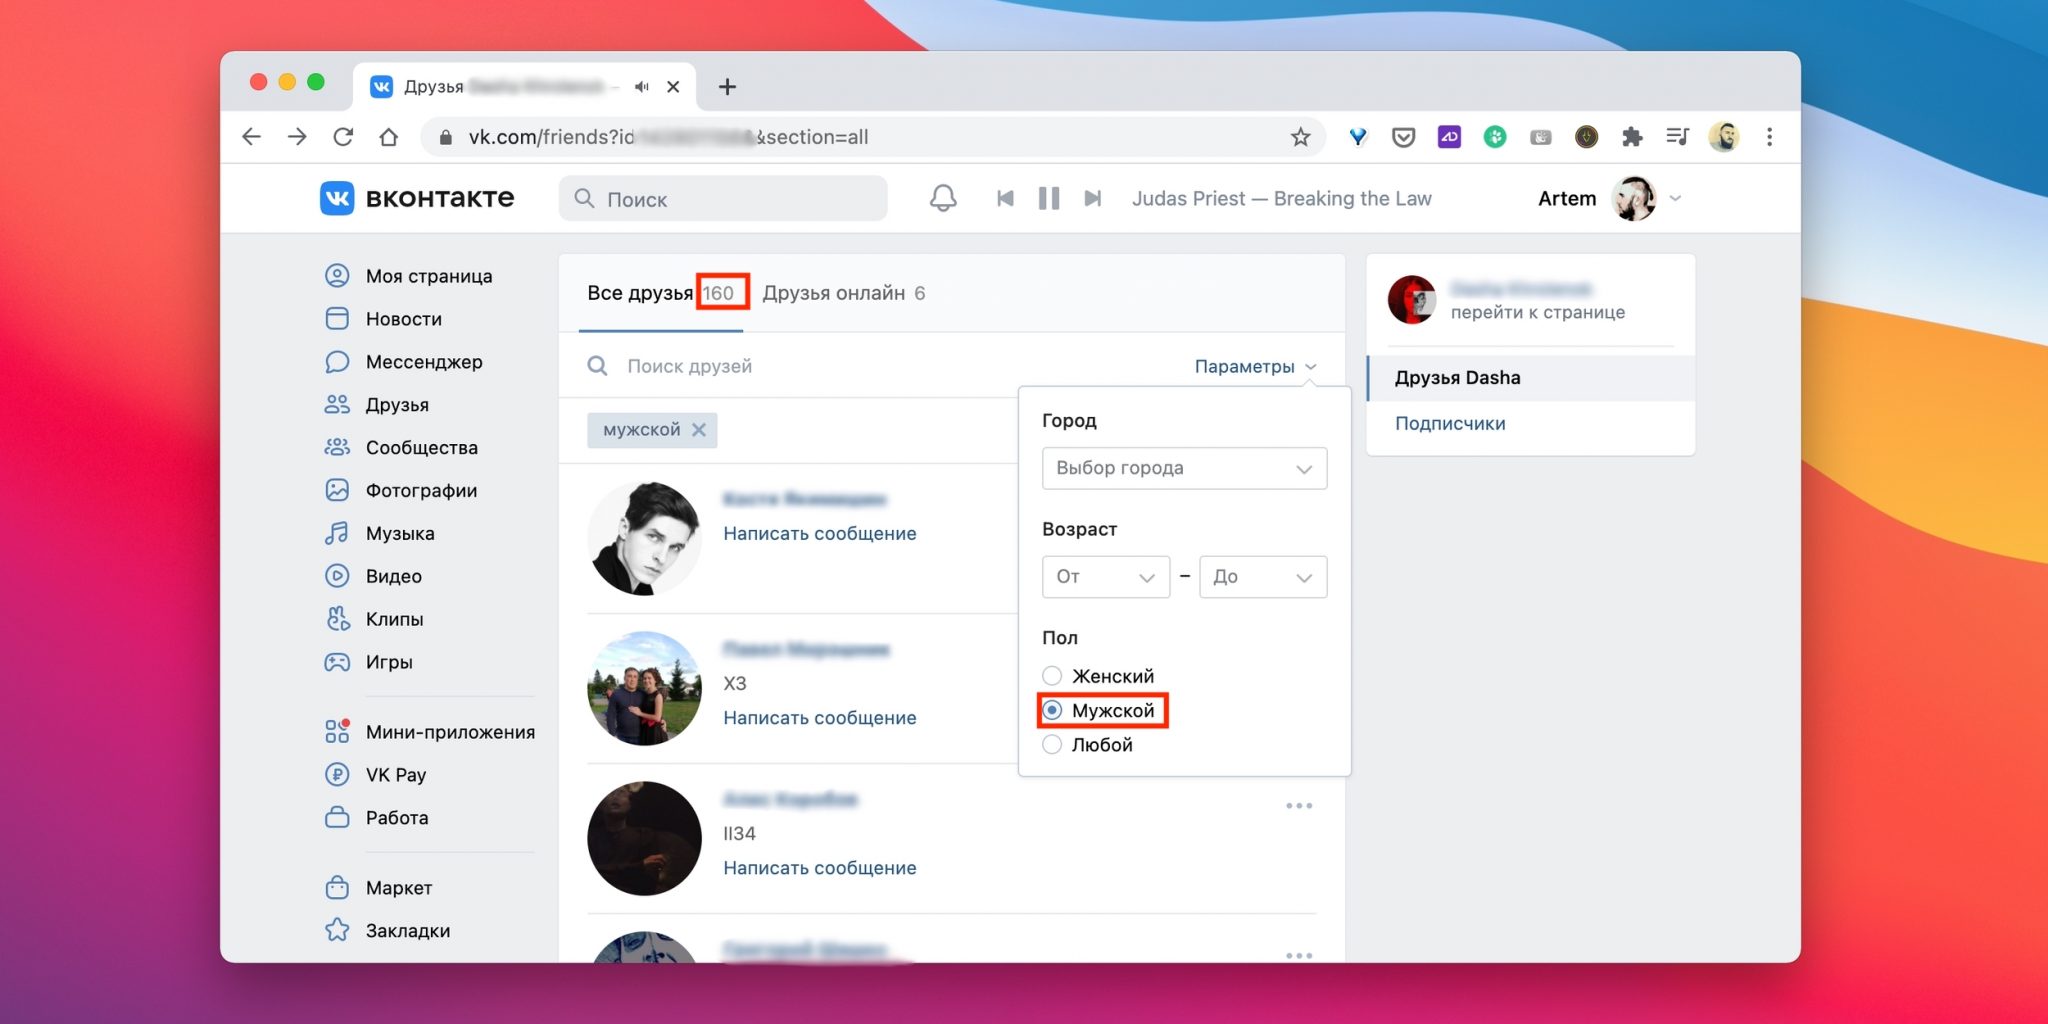Switch to Друзья онлайн tab
The width and height of the screenshot is (2048, 1024).
[x=843, y=293]
